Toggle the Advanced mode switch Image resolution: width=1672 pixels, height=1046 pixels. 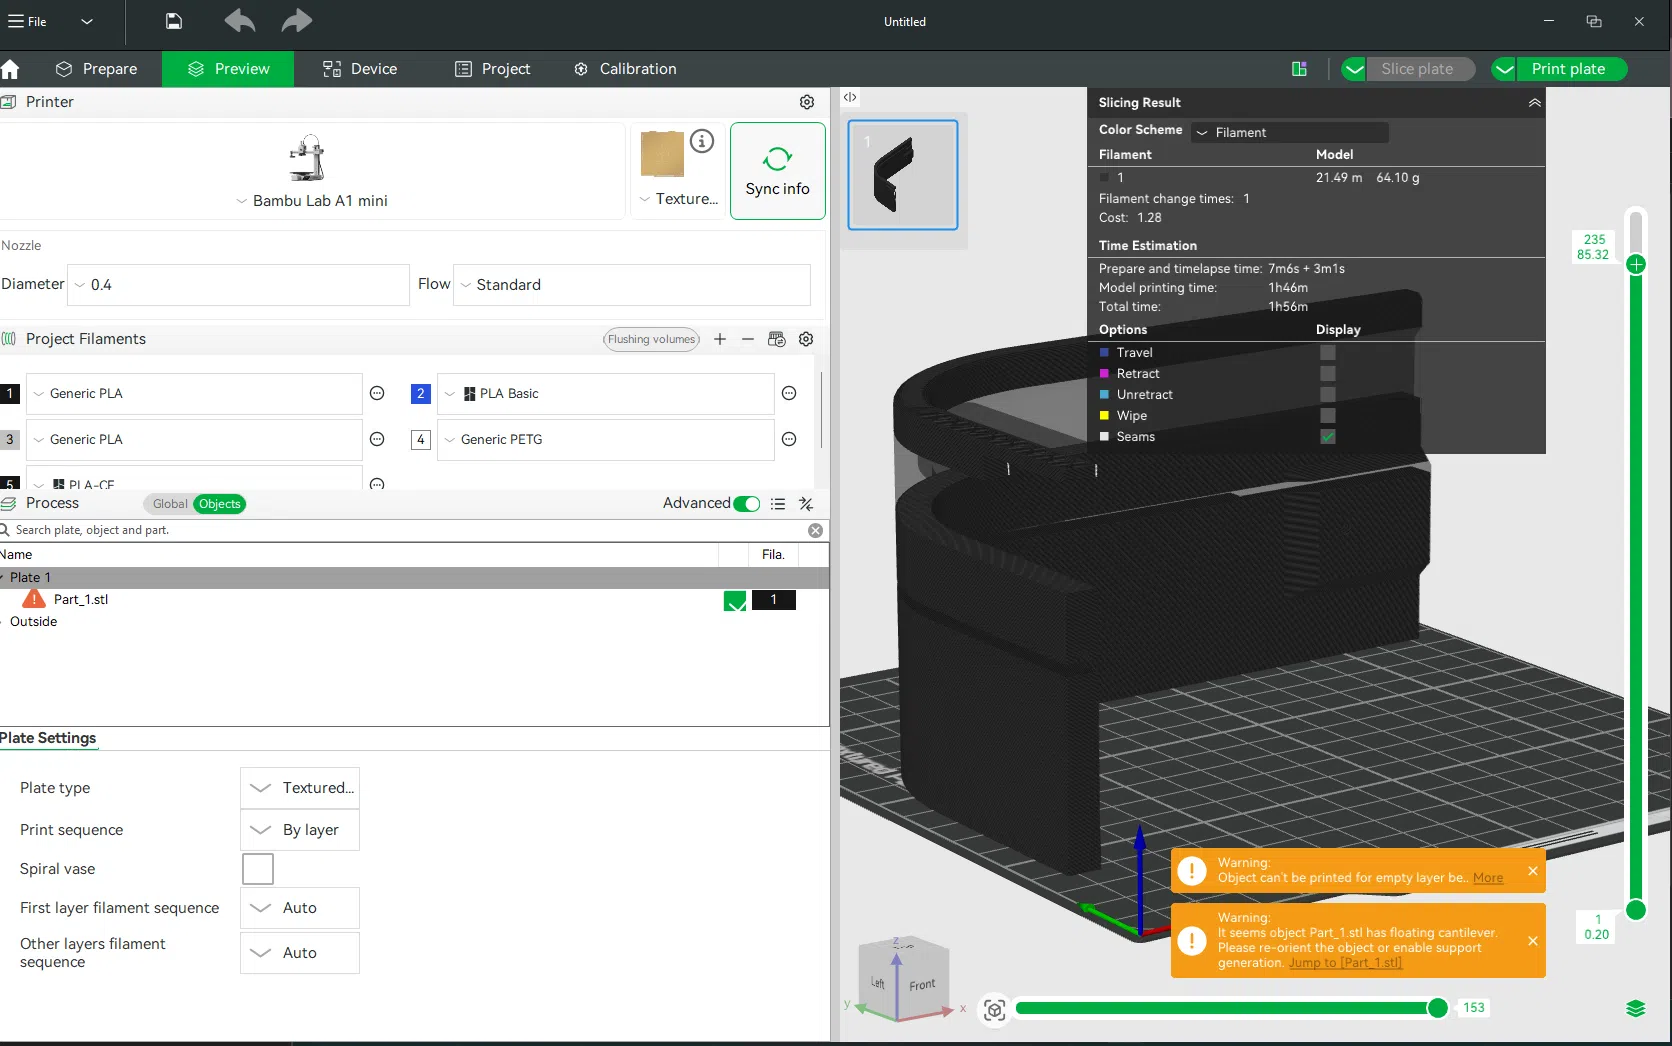coord(746,504)
